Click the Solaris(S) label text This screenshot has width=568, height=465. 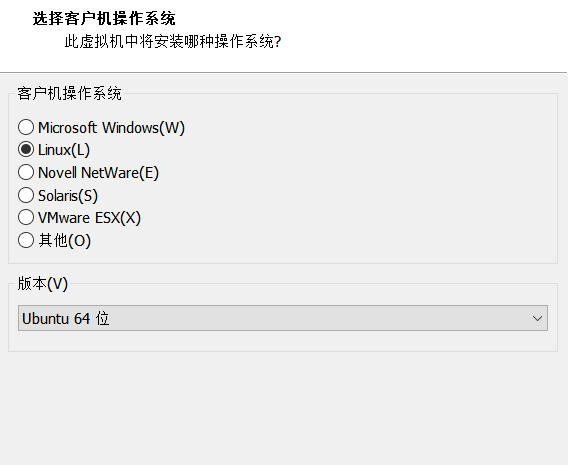[68, 196]
